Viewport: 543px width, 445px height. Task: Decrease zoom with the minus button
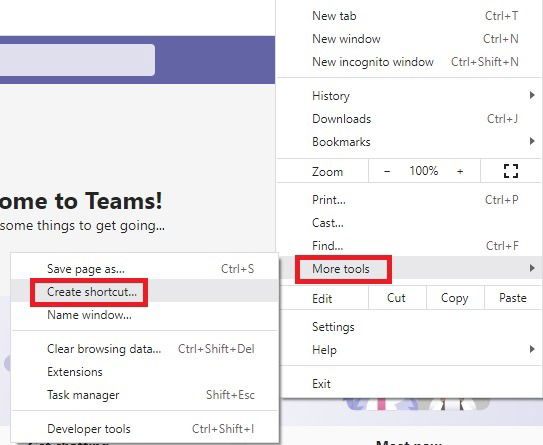(x=387, y=171)
